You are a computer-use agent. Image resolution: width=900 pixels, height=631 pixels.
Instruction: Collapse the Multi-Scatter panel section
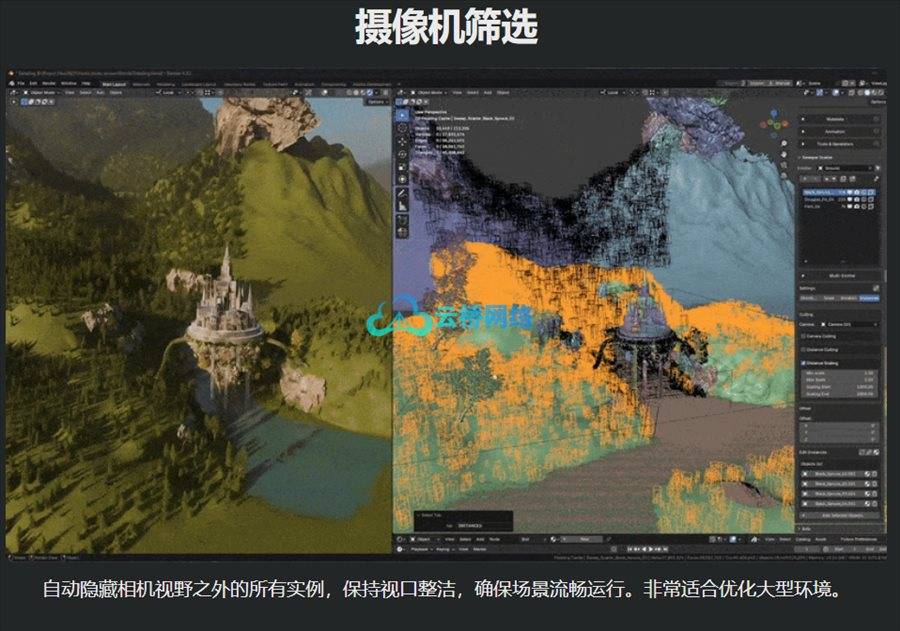840,275
